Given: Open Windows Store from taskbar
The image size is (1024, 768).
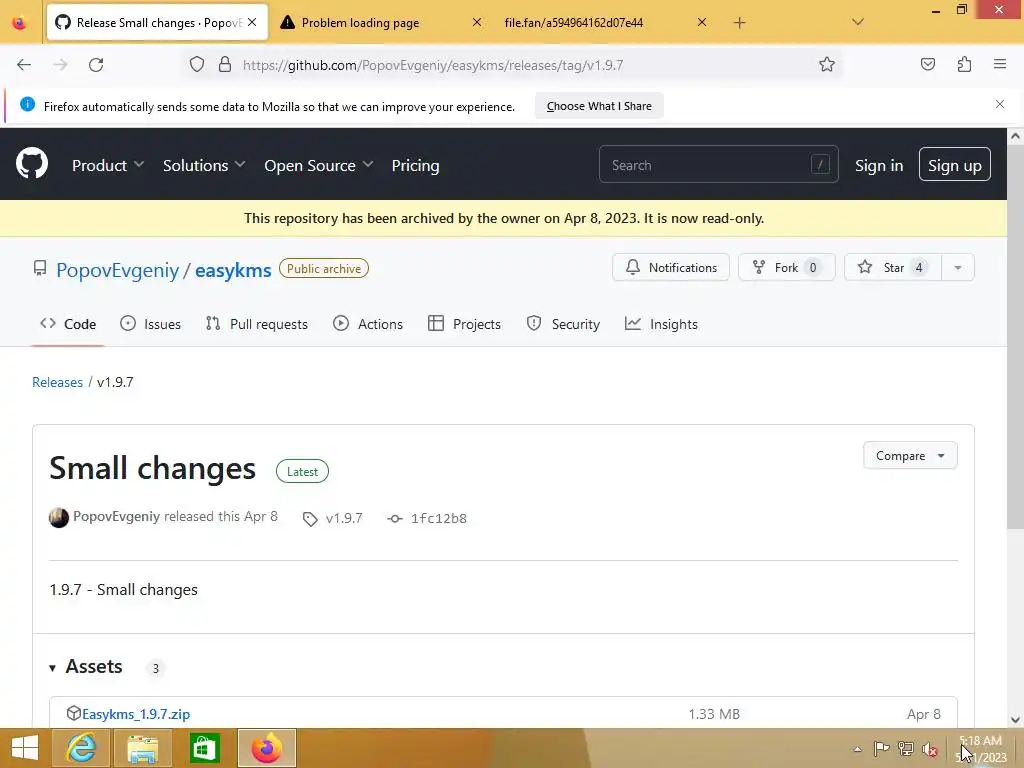Looking at the screenshot, I should tap(204, 748).
